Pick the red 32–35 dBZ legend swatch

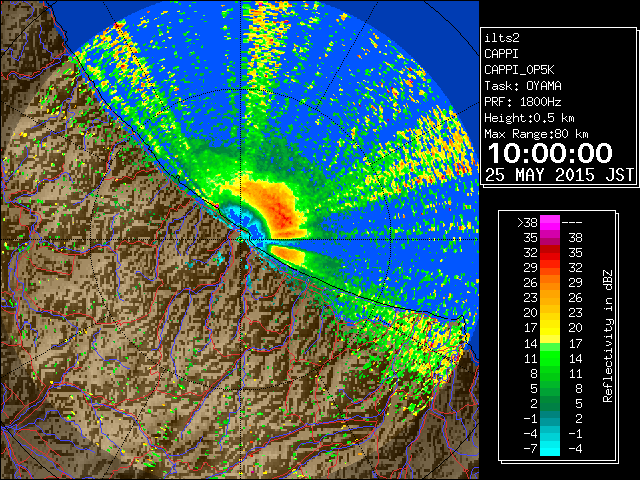[x=550, y=253]
